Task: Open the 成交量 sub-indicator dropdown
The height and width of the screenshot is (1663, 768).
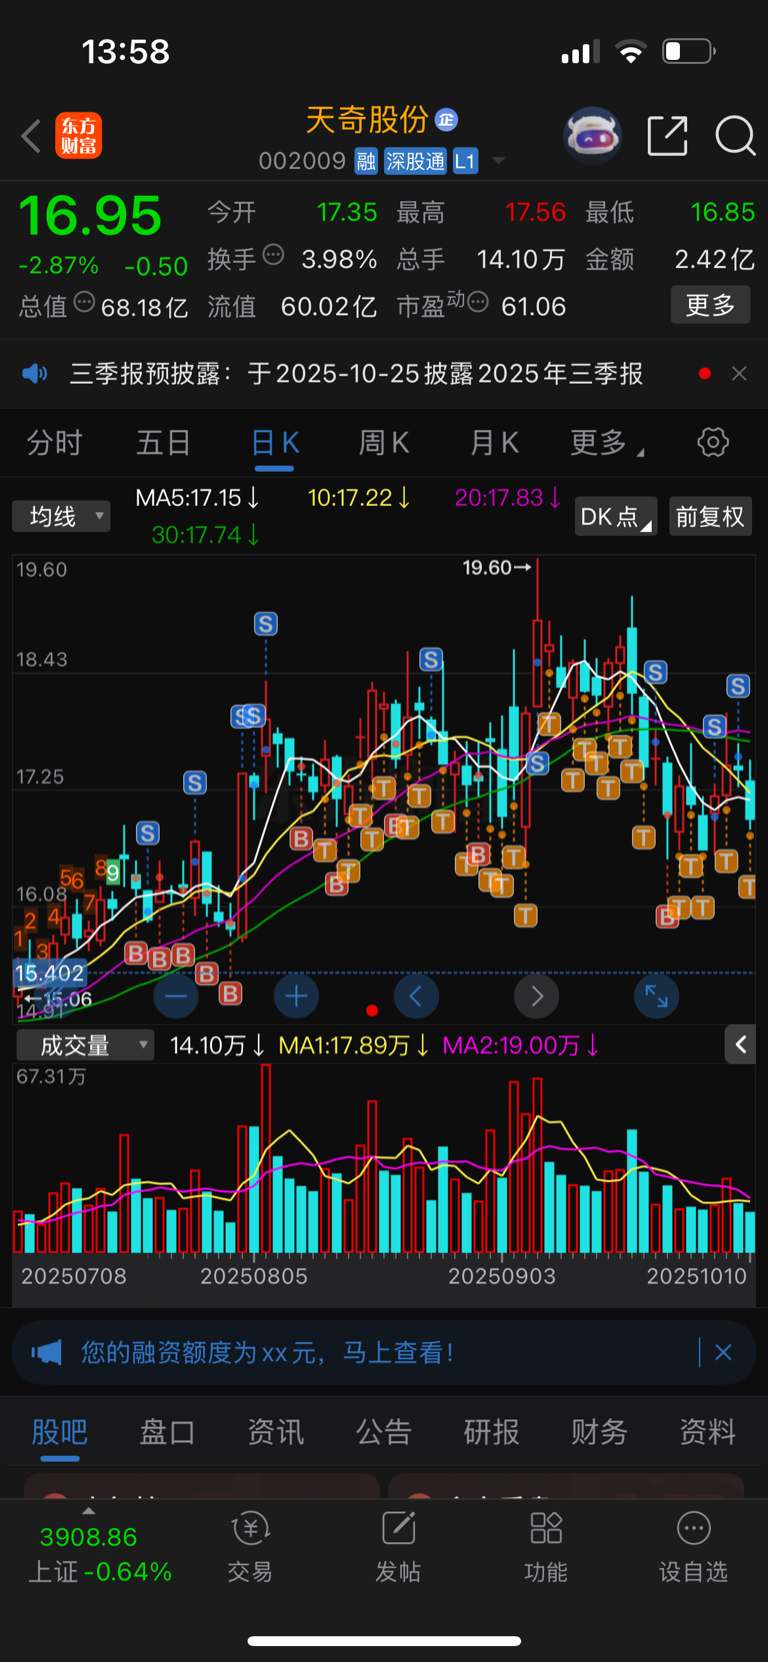Action: tap(86, 1045)
